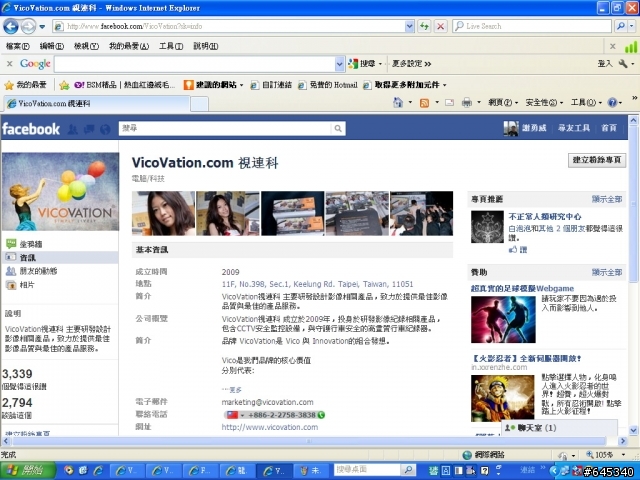Click the Add to favorites bar icon
Screen dimensions: 640x480
tap(64, 85)
